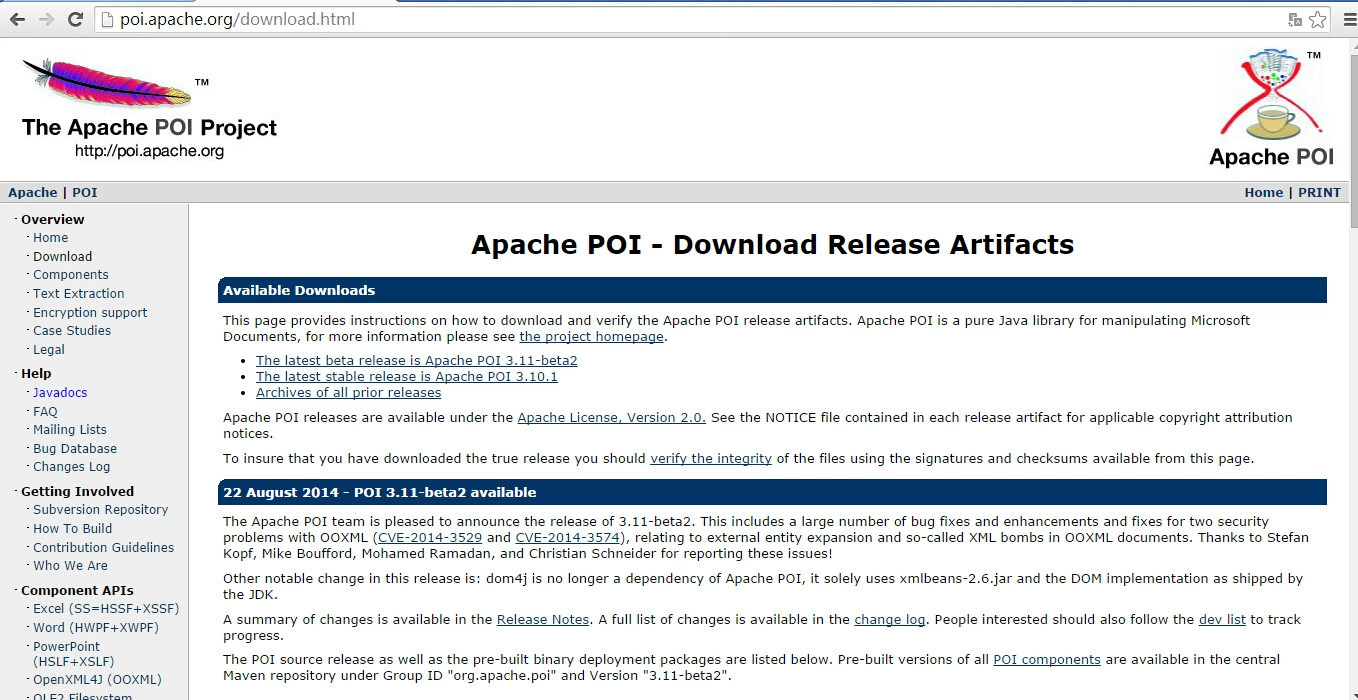Viewport: 1358px width, 700px height.
Task: Select Download in the sidebar
Action: pos(62,256)
